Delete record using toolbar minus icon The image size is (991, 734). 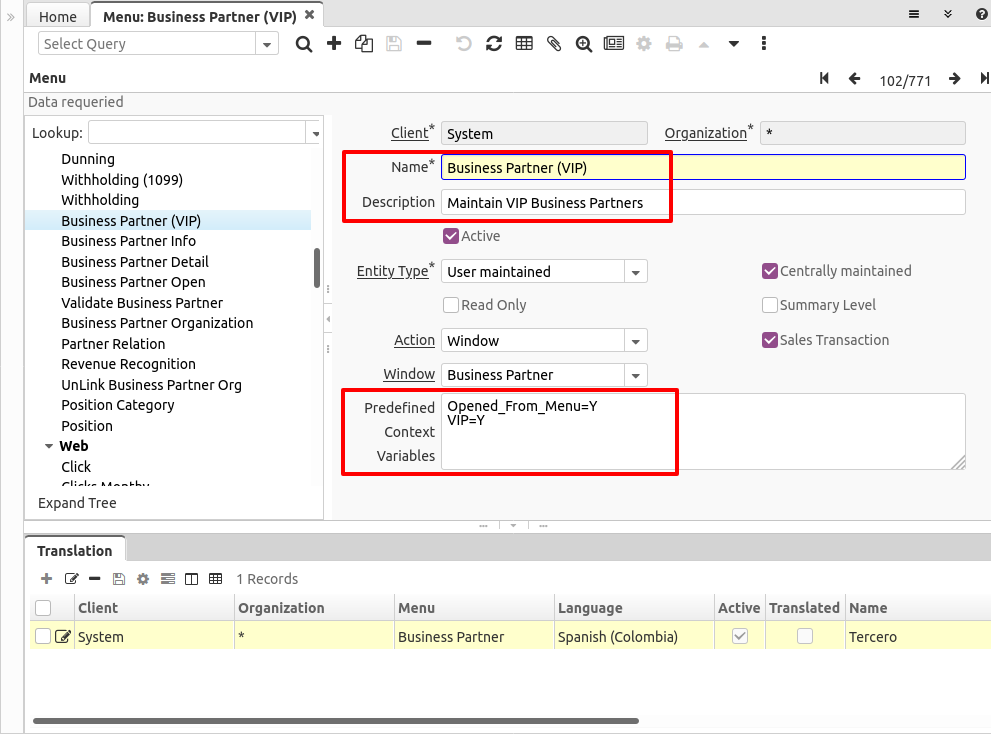424,44
